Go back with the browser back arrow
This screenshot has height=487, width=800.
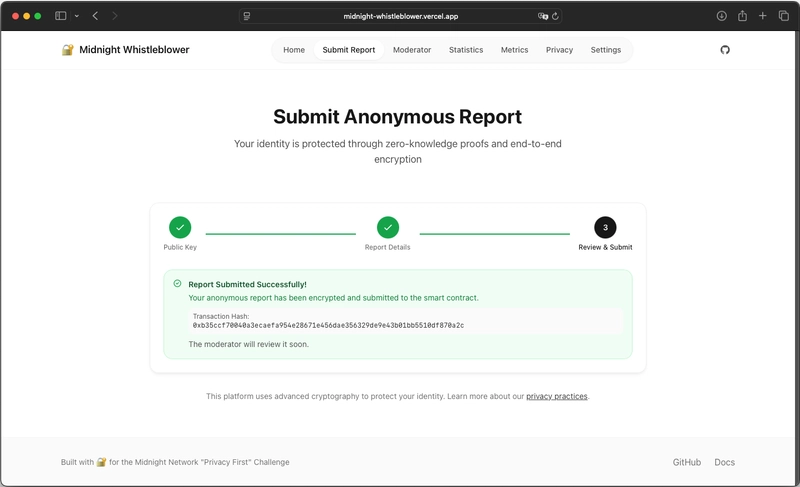95,16
